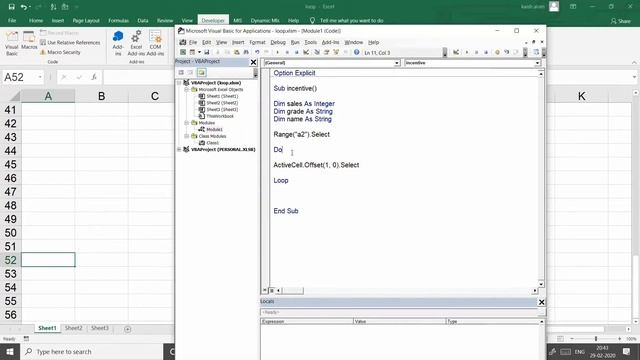Open Object Browser icon in VBA toolbar
This screenshot has height=360, width=640.
point(336,52)
